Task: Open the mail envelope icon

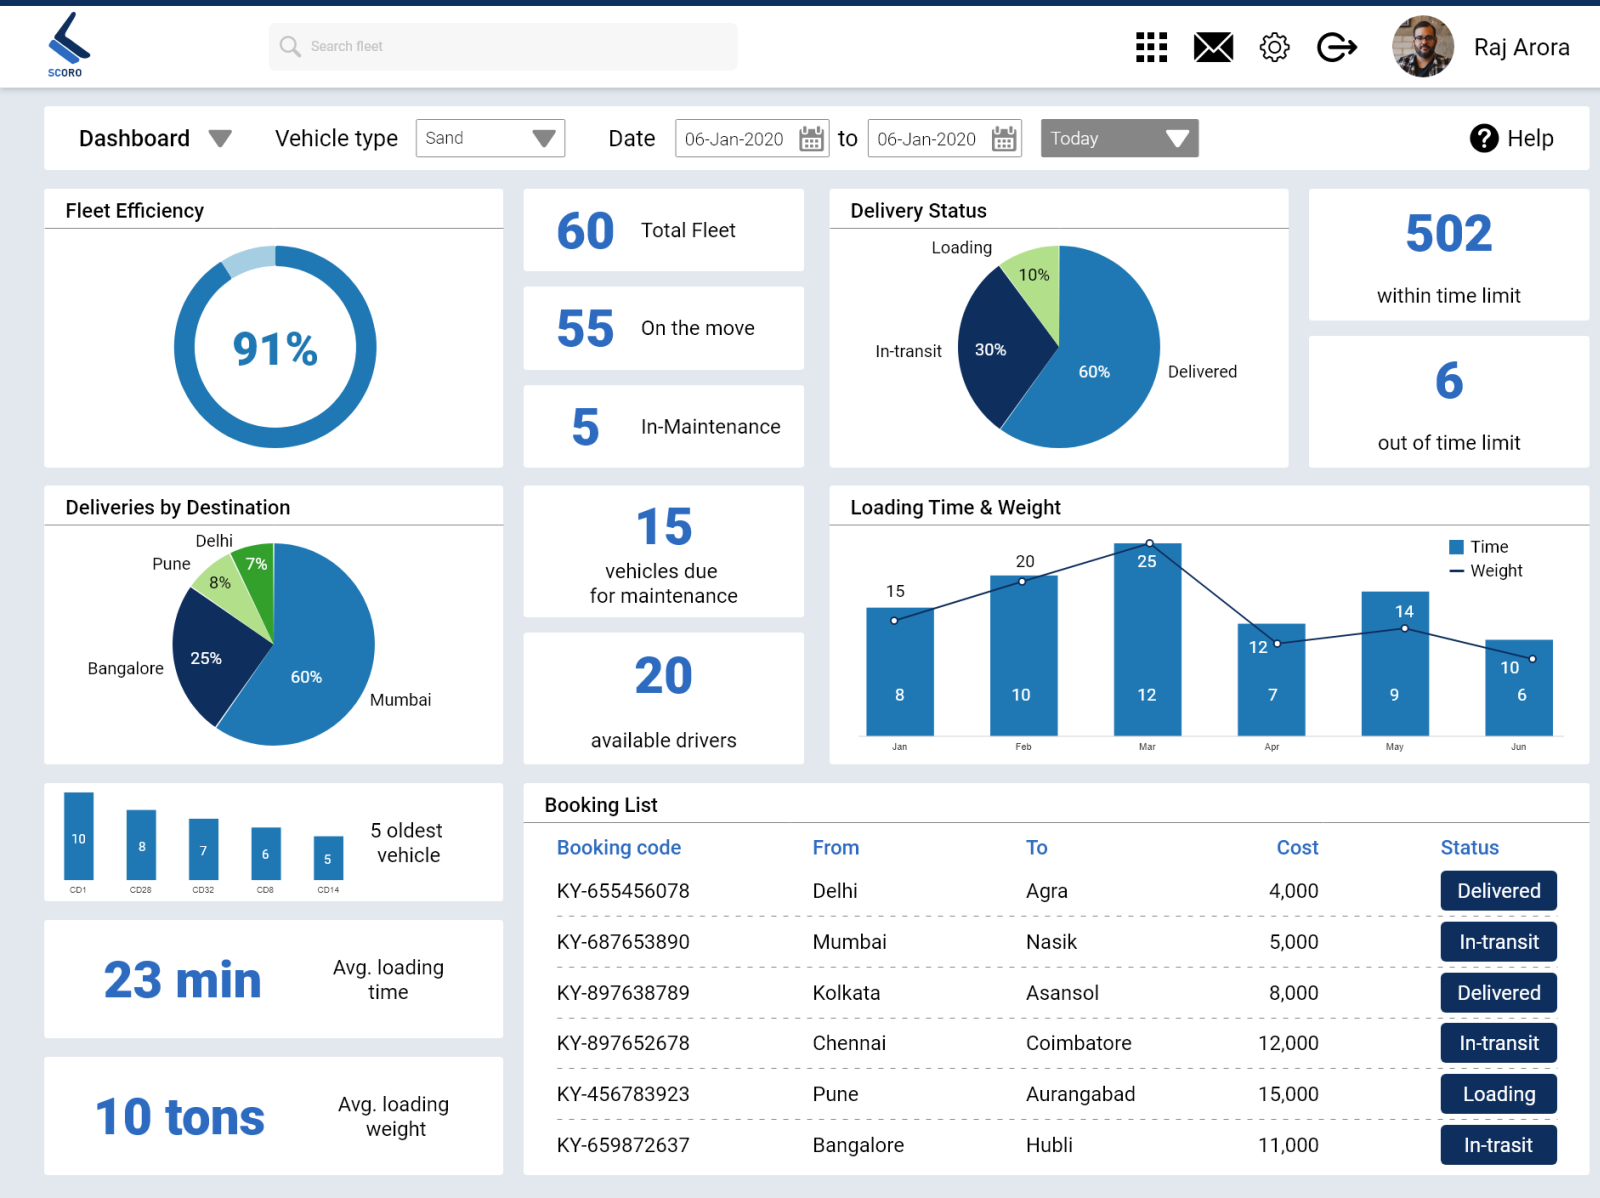Action: click(x=1213, y=46)
